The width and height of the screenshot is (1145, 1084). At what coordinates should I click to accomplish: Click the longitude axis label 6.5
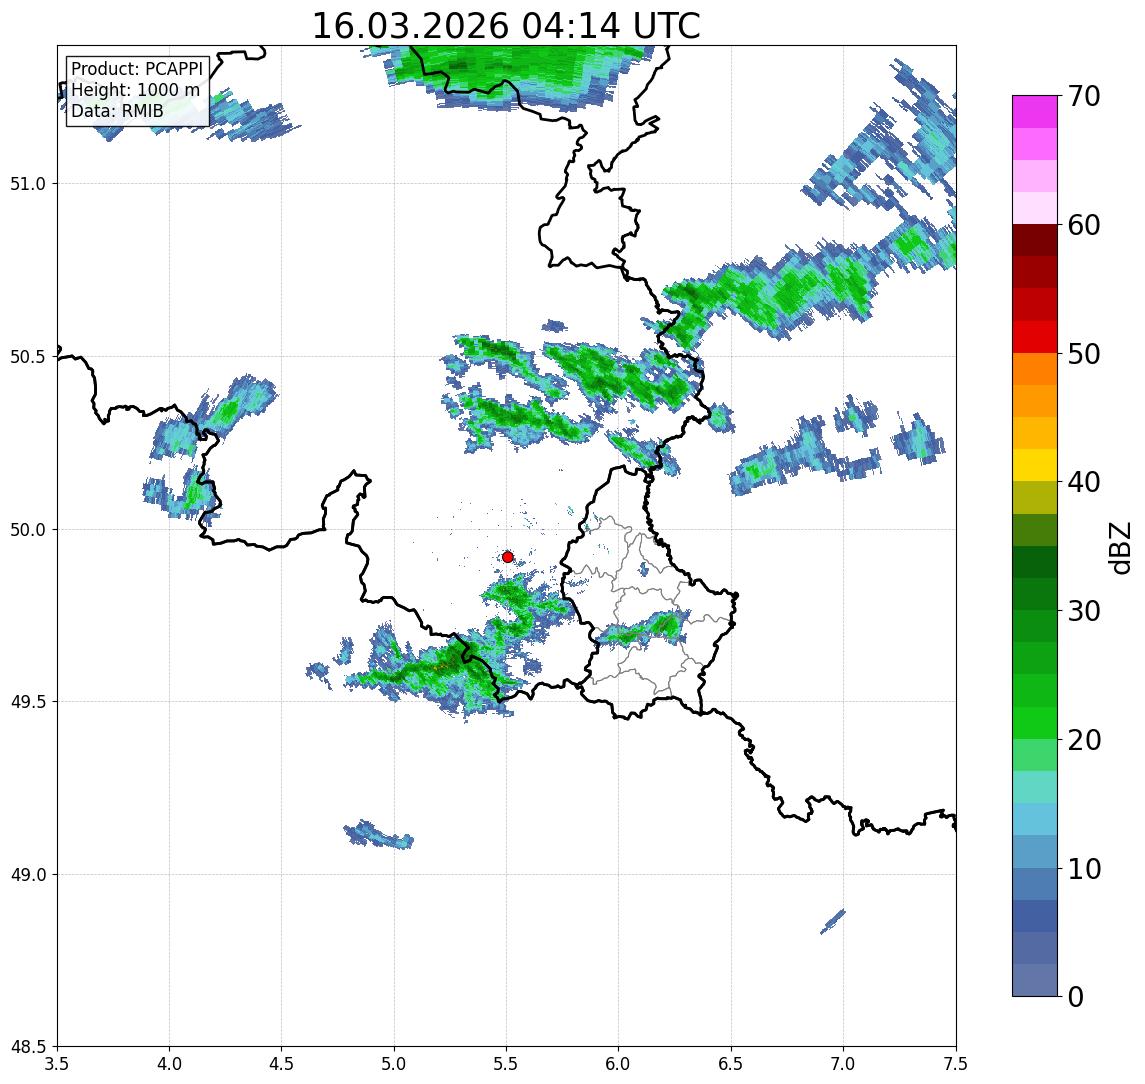point(731,1064)
